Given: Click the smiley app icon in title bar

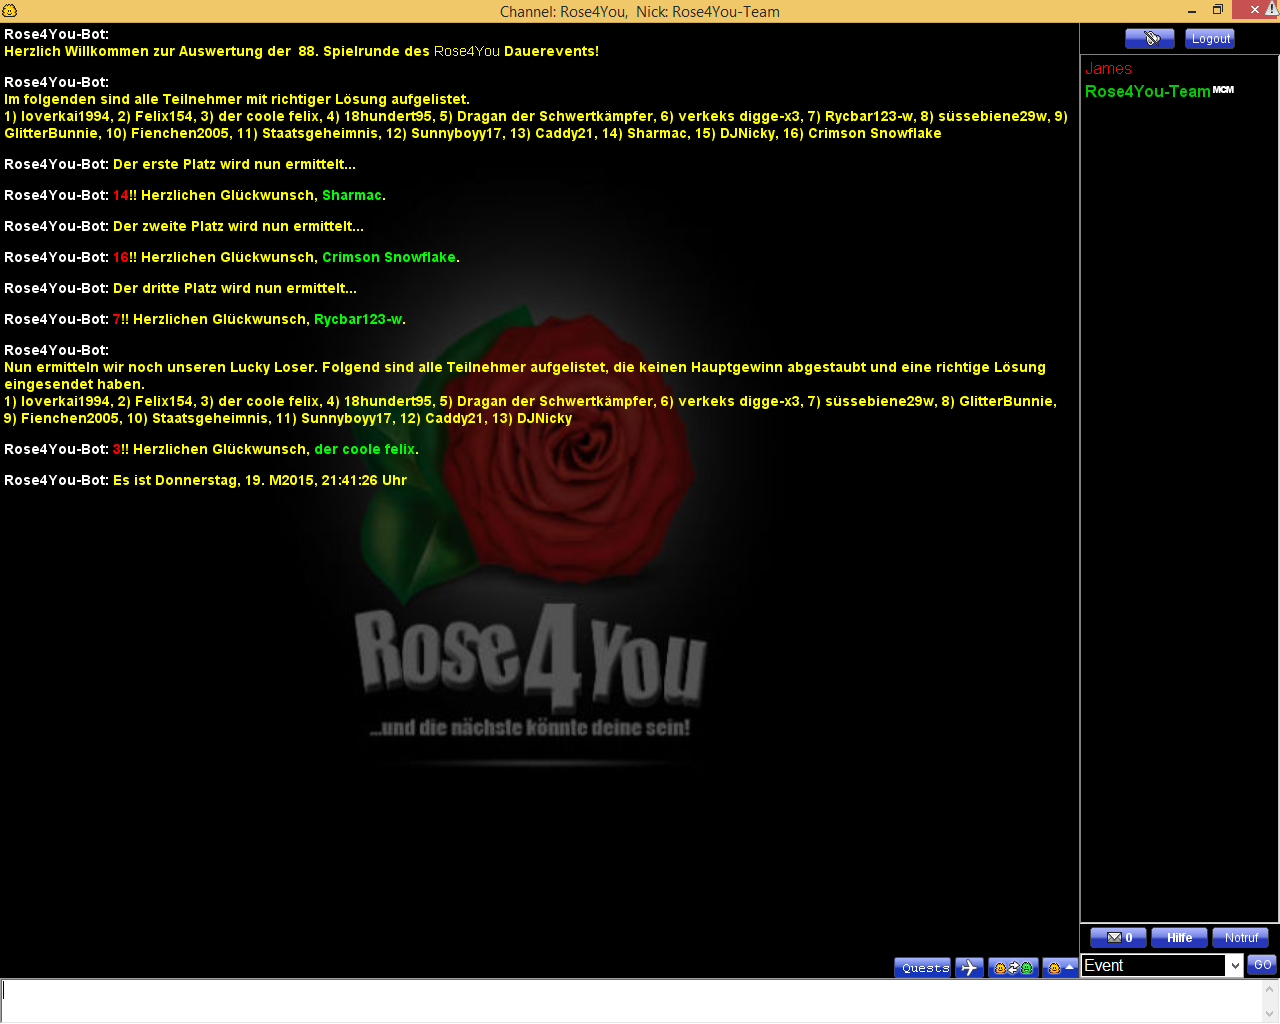Looking at the screenshot, I should (x=10, y=10).
